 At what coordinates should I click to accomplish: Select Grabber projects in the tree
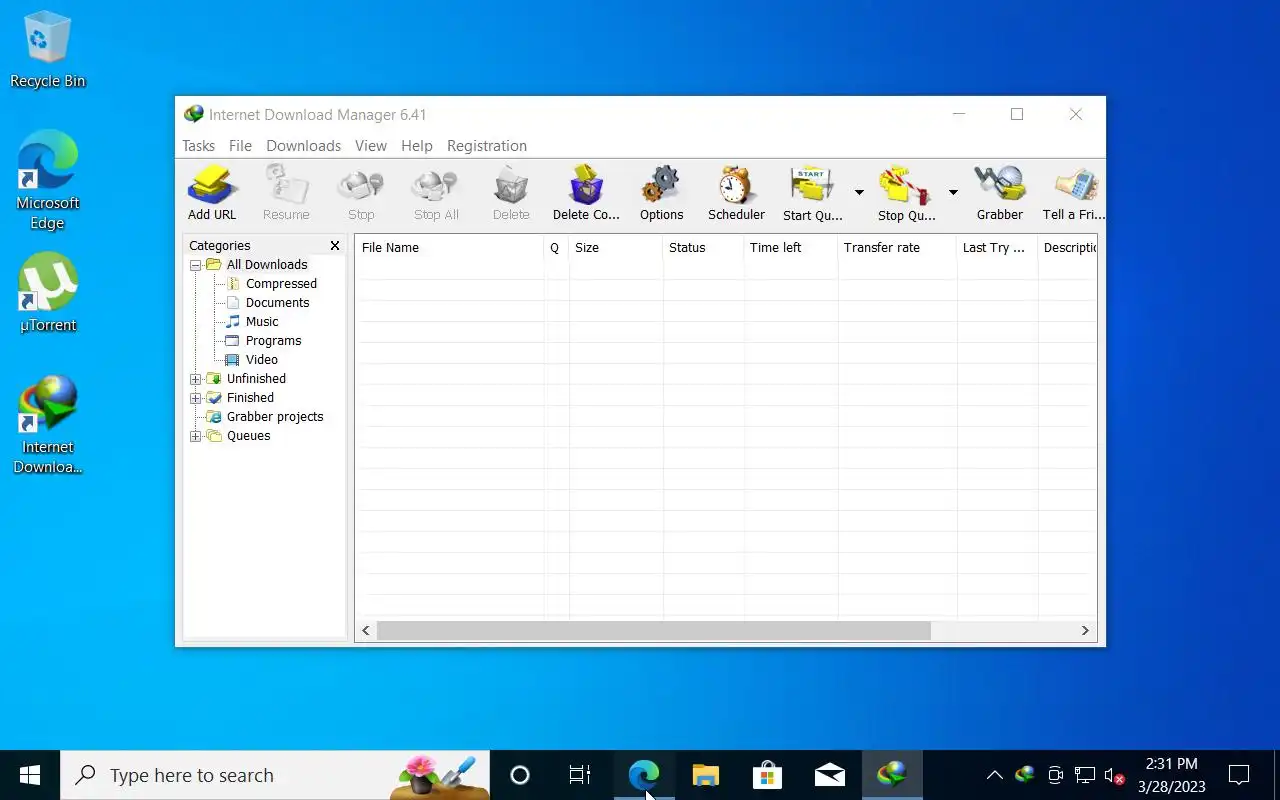tap(275, 417)
